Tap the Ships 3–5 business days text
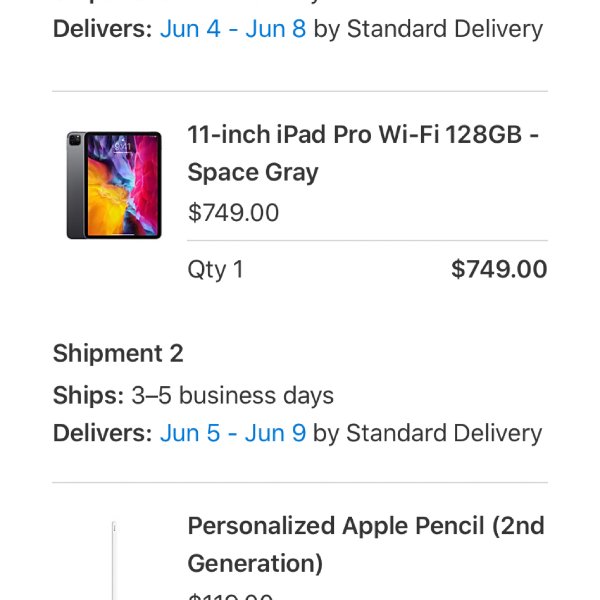 click(x=193, y=395)
